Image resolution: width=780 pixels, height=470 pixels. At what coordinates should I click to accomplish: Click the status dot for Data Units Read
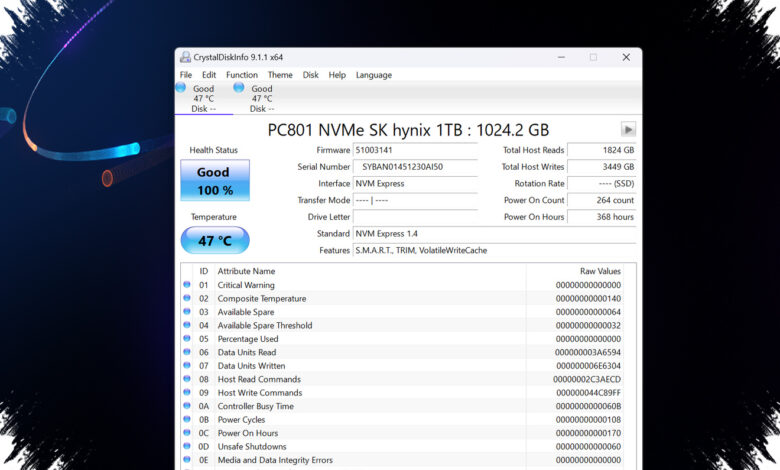(187, 352)
